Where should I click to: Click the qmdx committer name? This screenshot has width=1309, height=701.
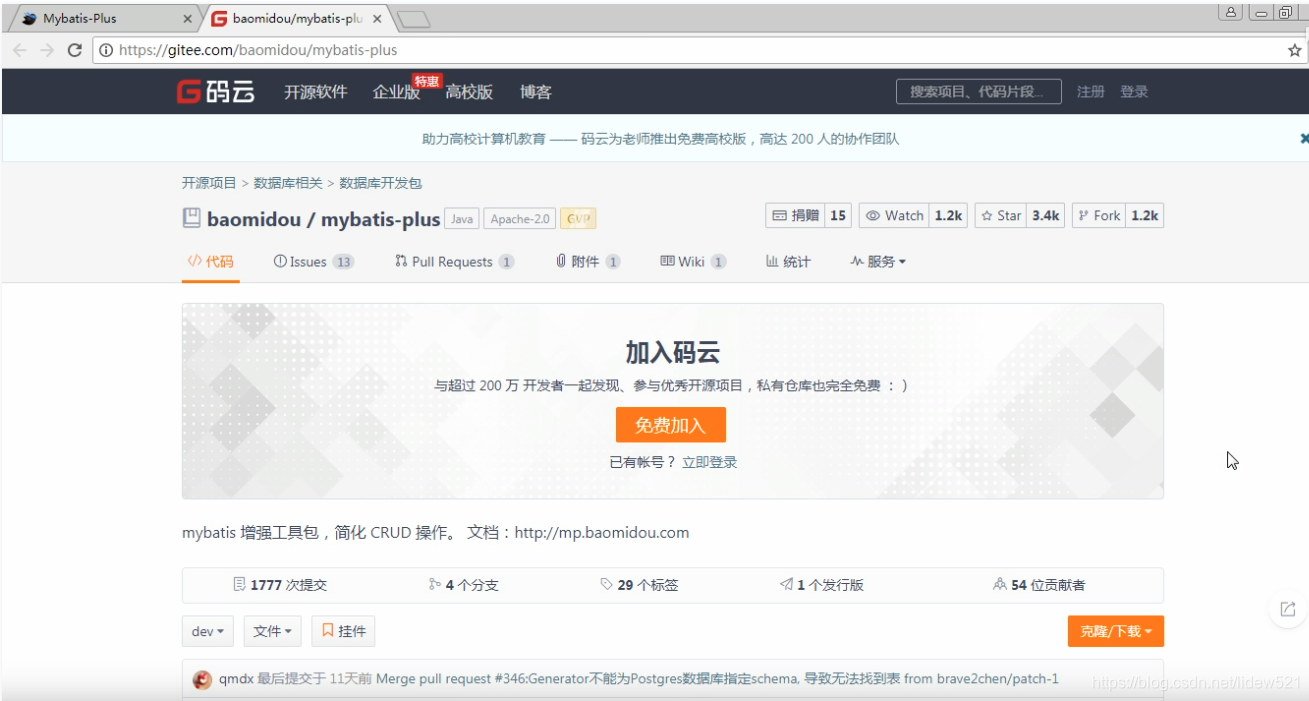236,679
